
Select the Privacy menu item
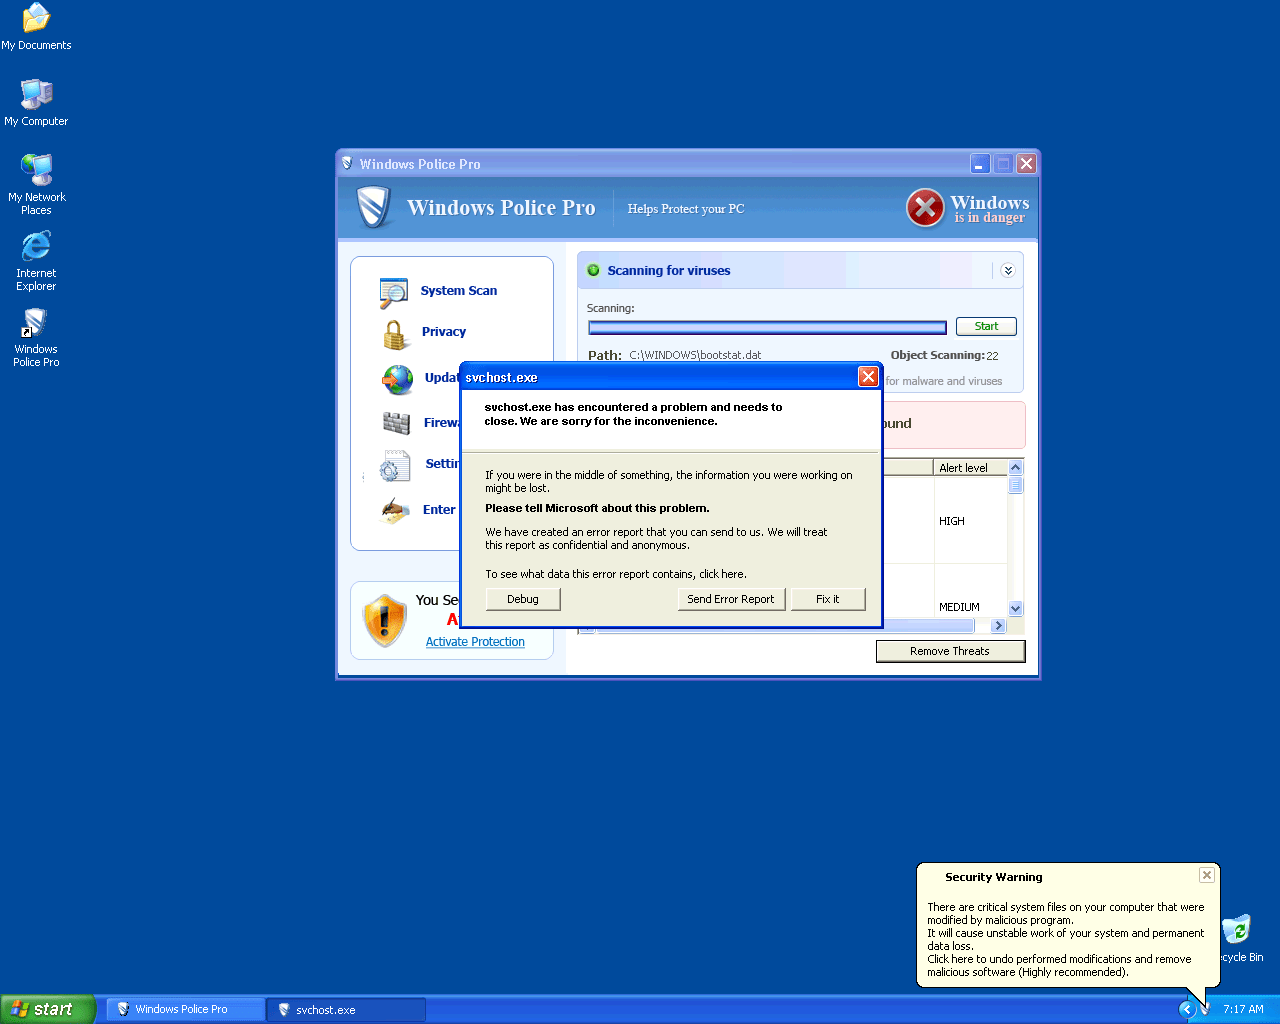pos(443,332)
